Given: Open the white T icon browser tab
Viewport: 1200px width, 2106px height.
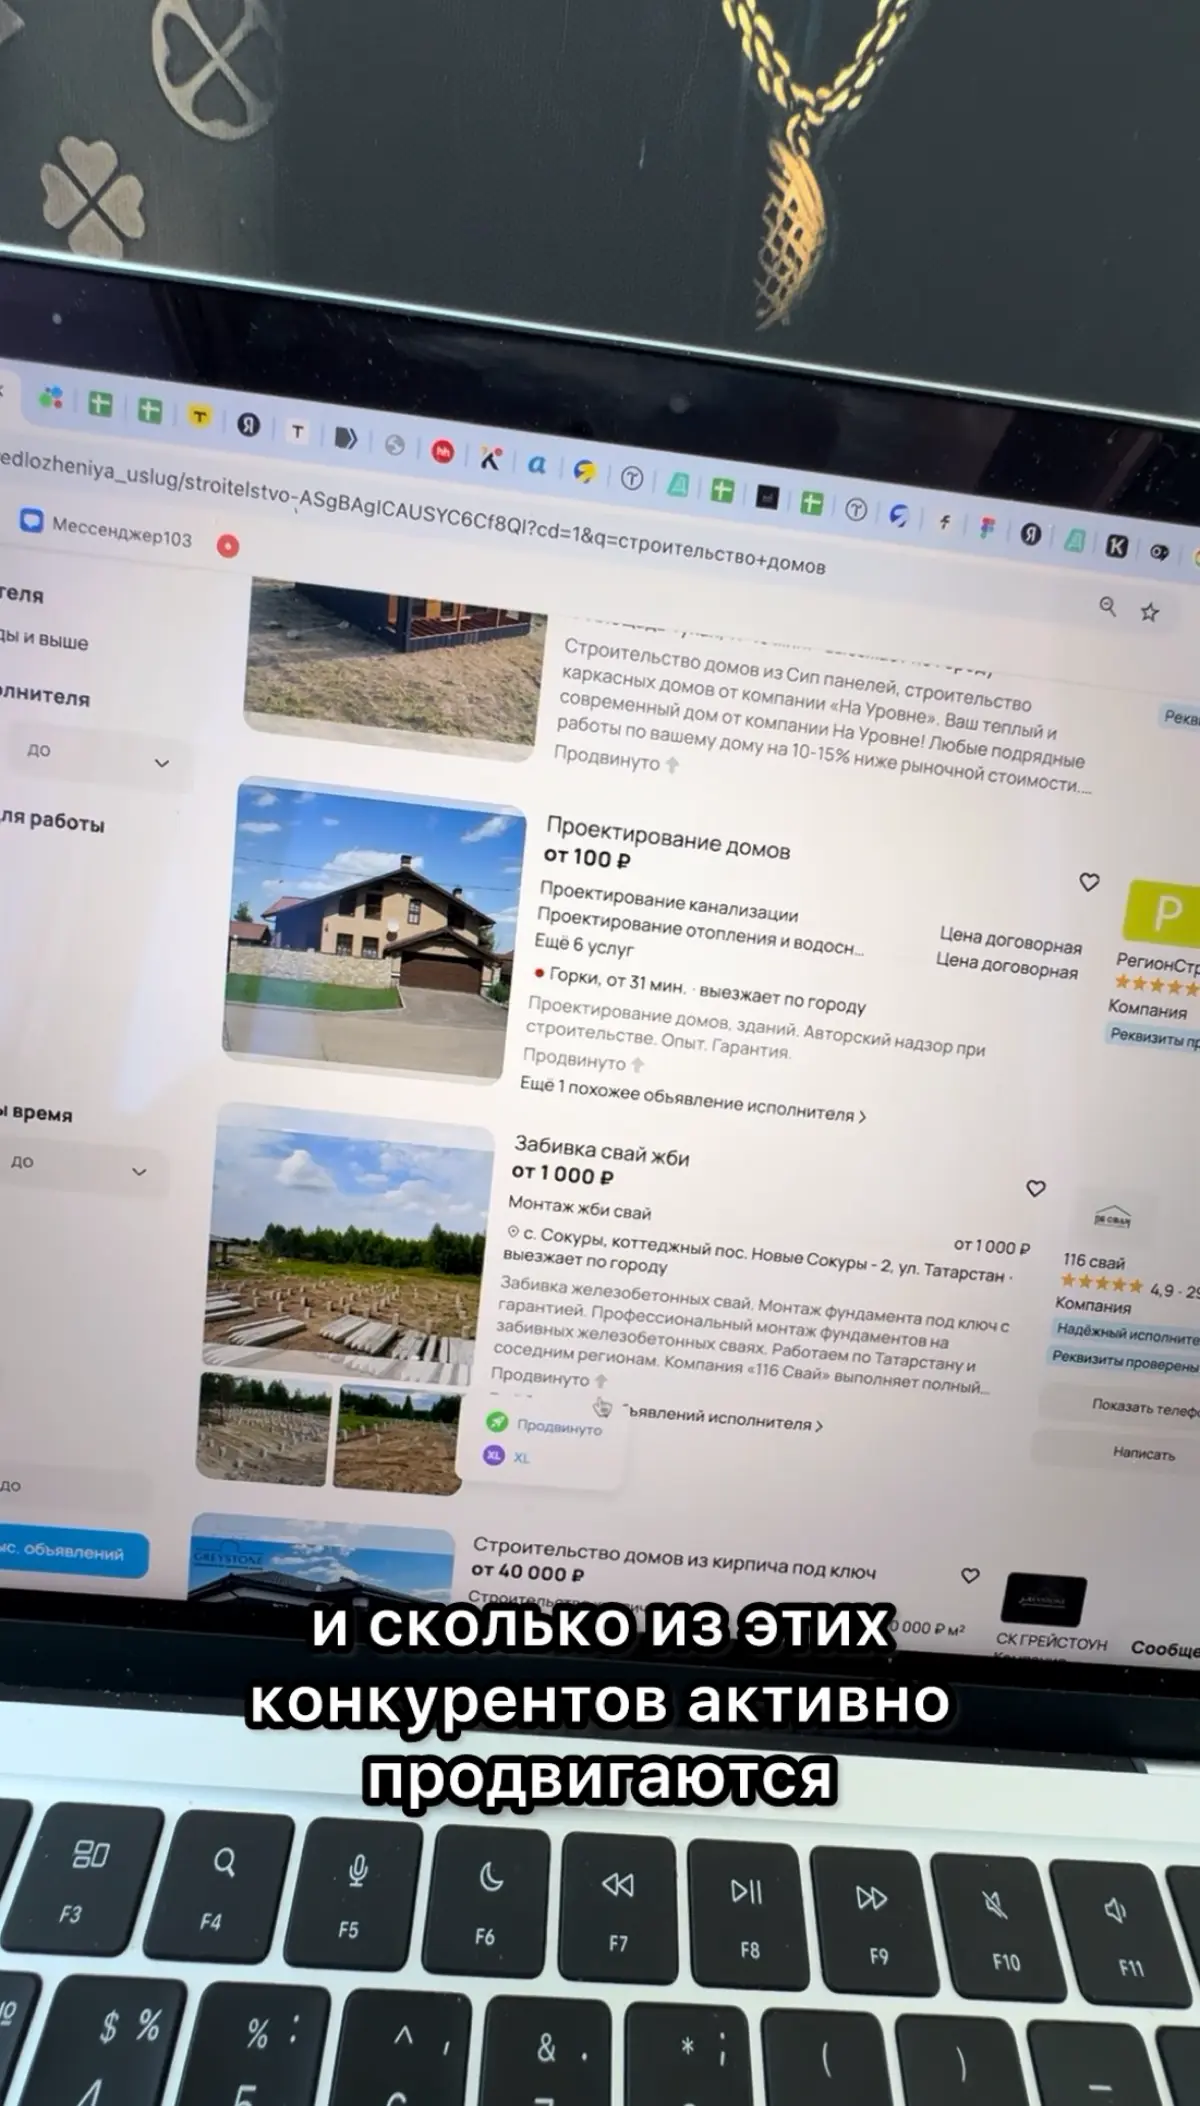Looking at the screenshot, I should [297, 431].
